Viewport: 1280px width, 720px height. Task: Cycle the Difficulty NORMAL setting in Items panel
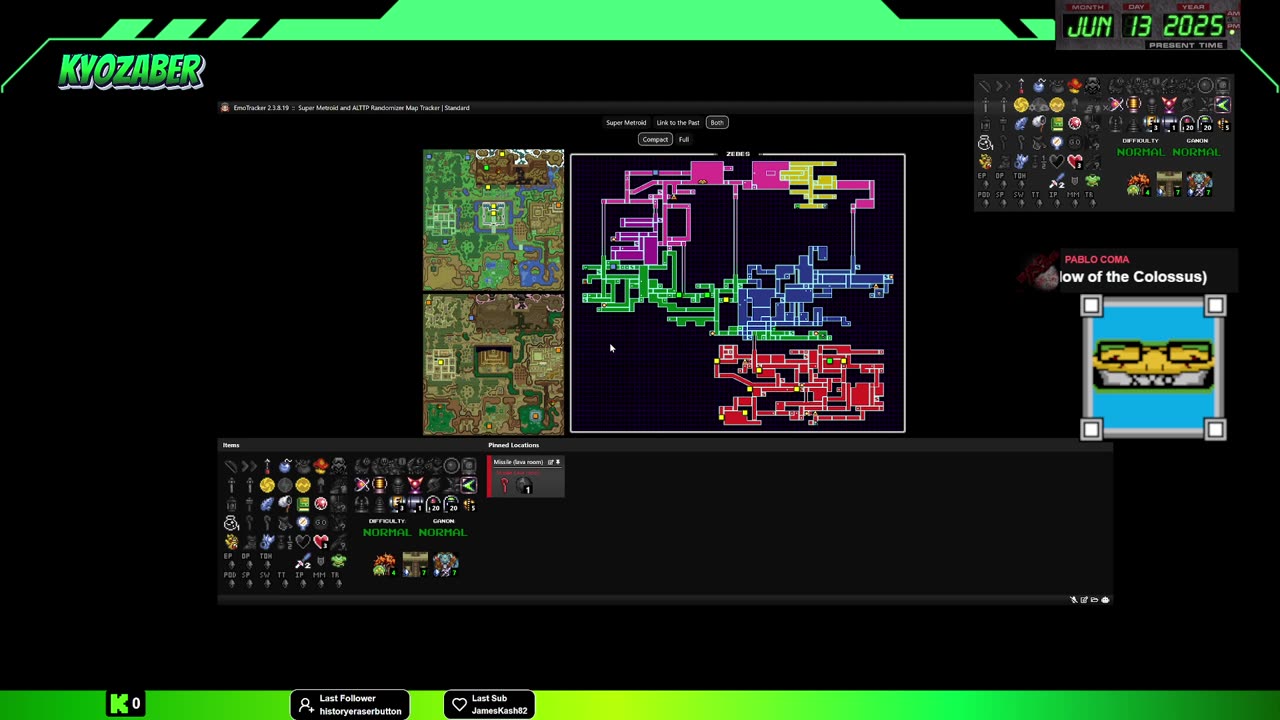[387, 532]
